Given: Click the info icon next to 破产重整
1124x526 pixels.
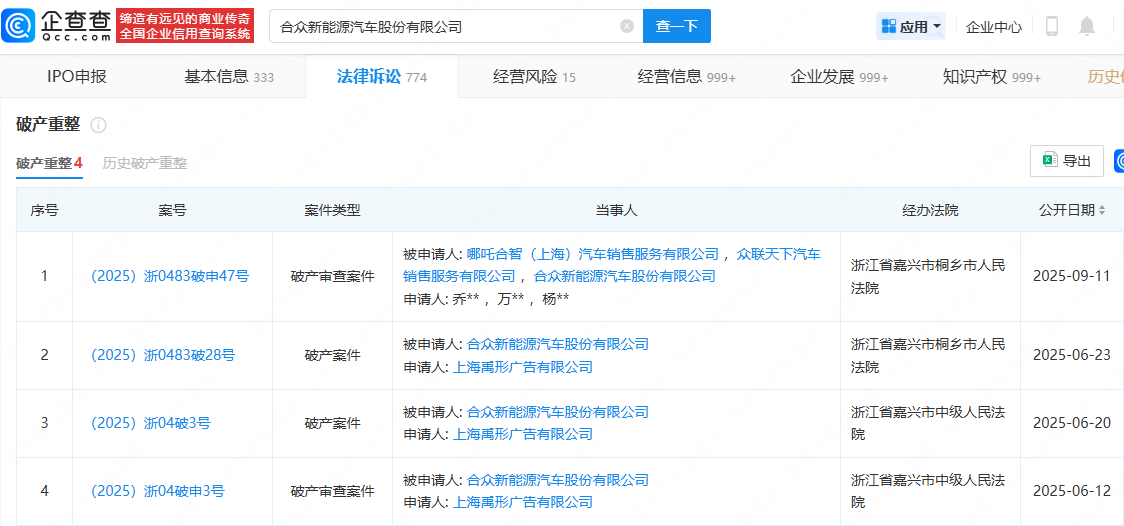Looking at the screenshot, I should [98, 125].
